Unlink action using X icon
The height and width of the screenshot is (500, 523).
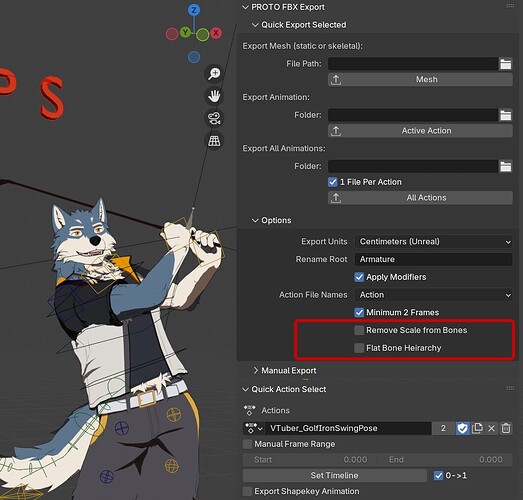(491, 428)
